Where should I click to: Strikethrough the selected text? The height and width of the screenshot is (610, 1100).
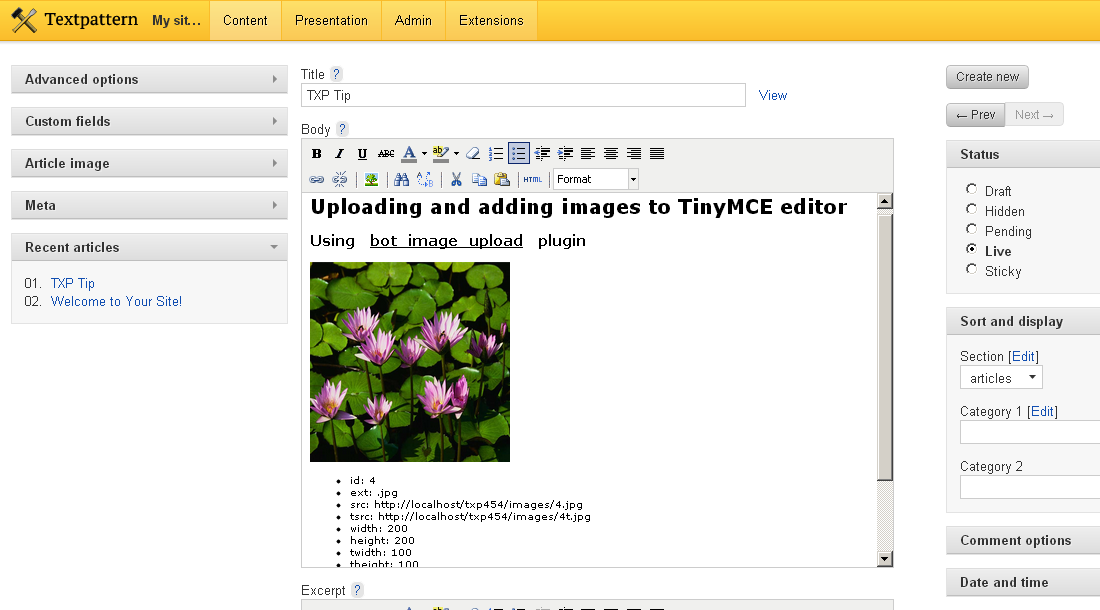[385, 153]
